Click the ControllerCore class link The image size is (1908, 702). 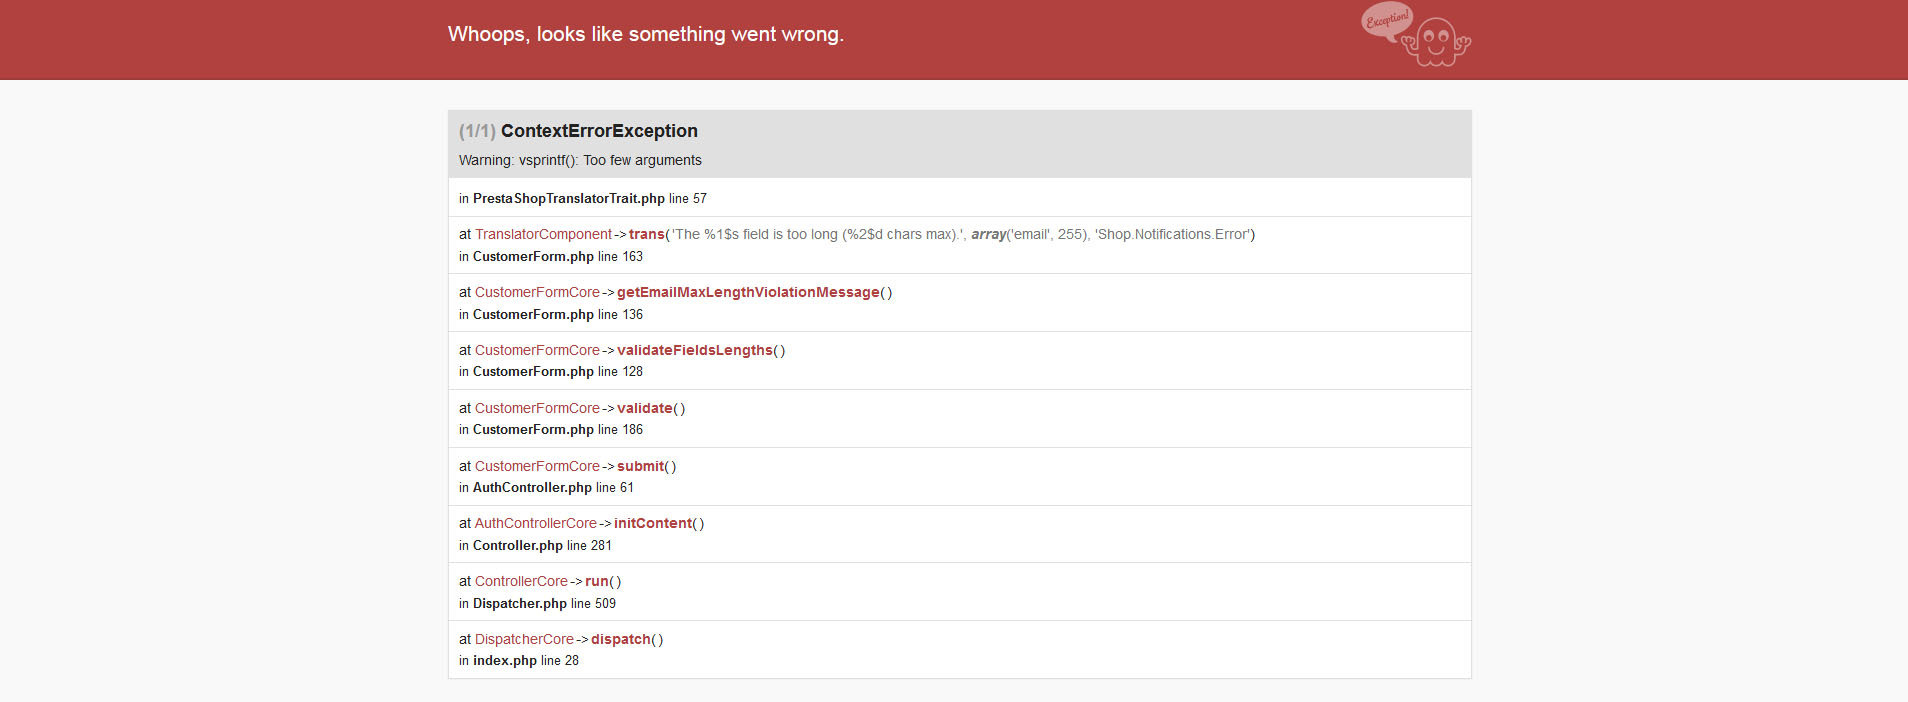click(521, 581)
